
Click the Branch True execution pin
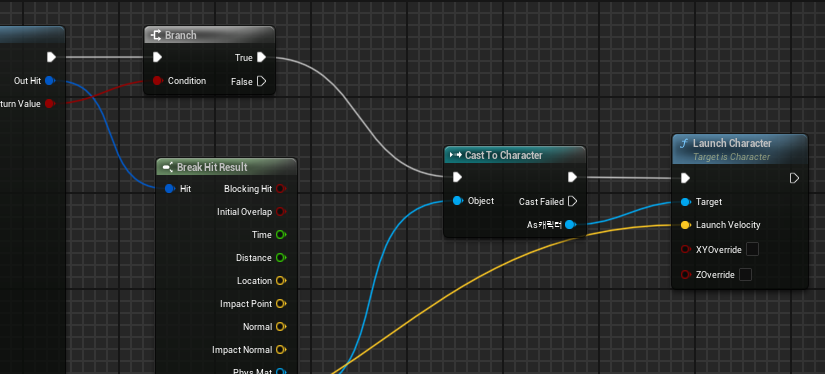click(261, 57)
